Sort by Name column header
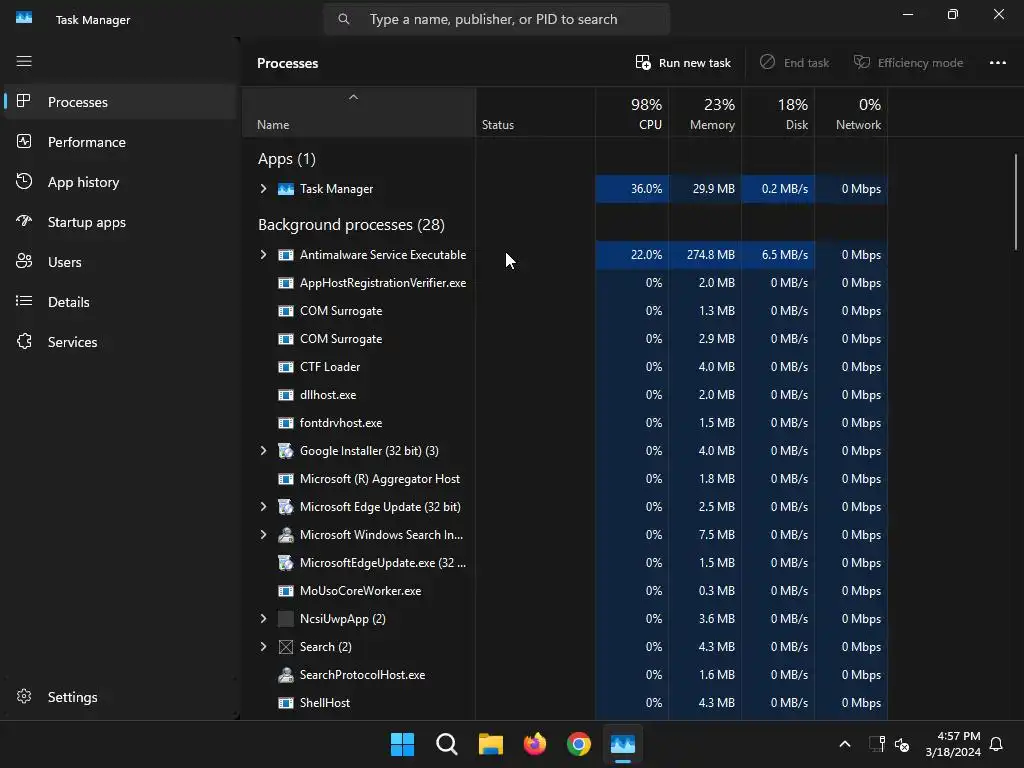The height and width of the screenshot is (768, 1024). (359, 112)
